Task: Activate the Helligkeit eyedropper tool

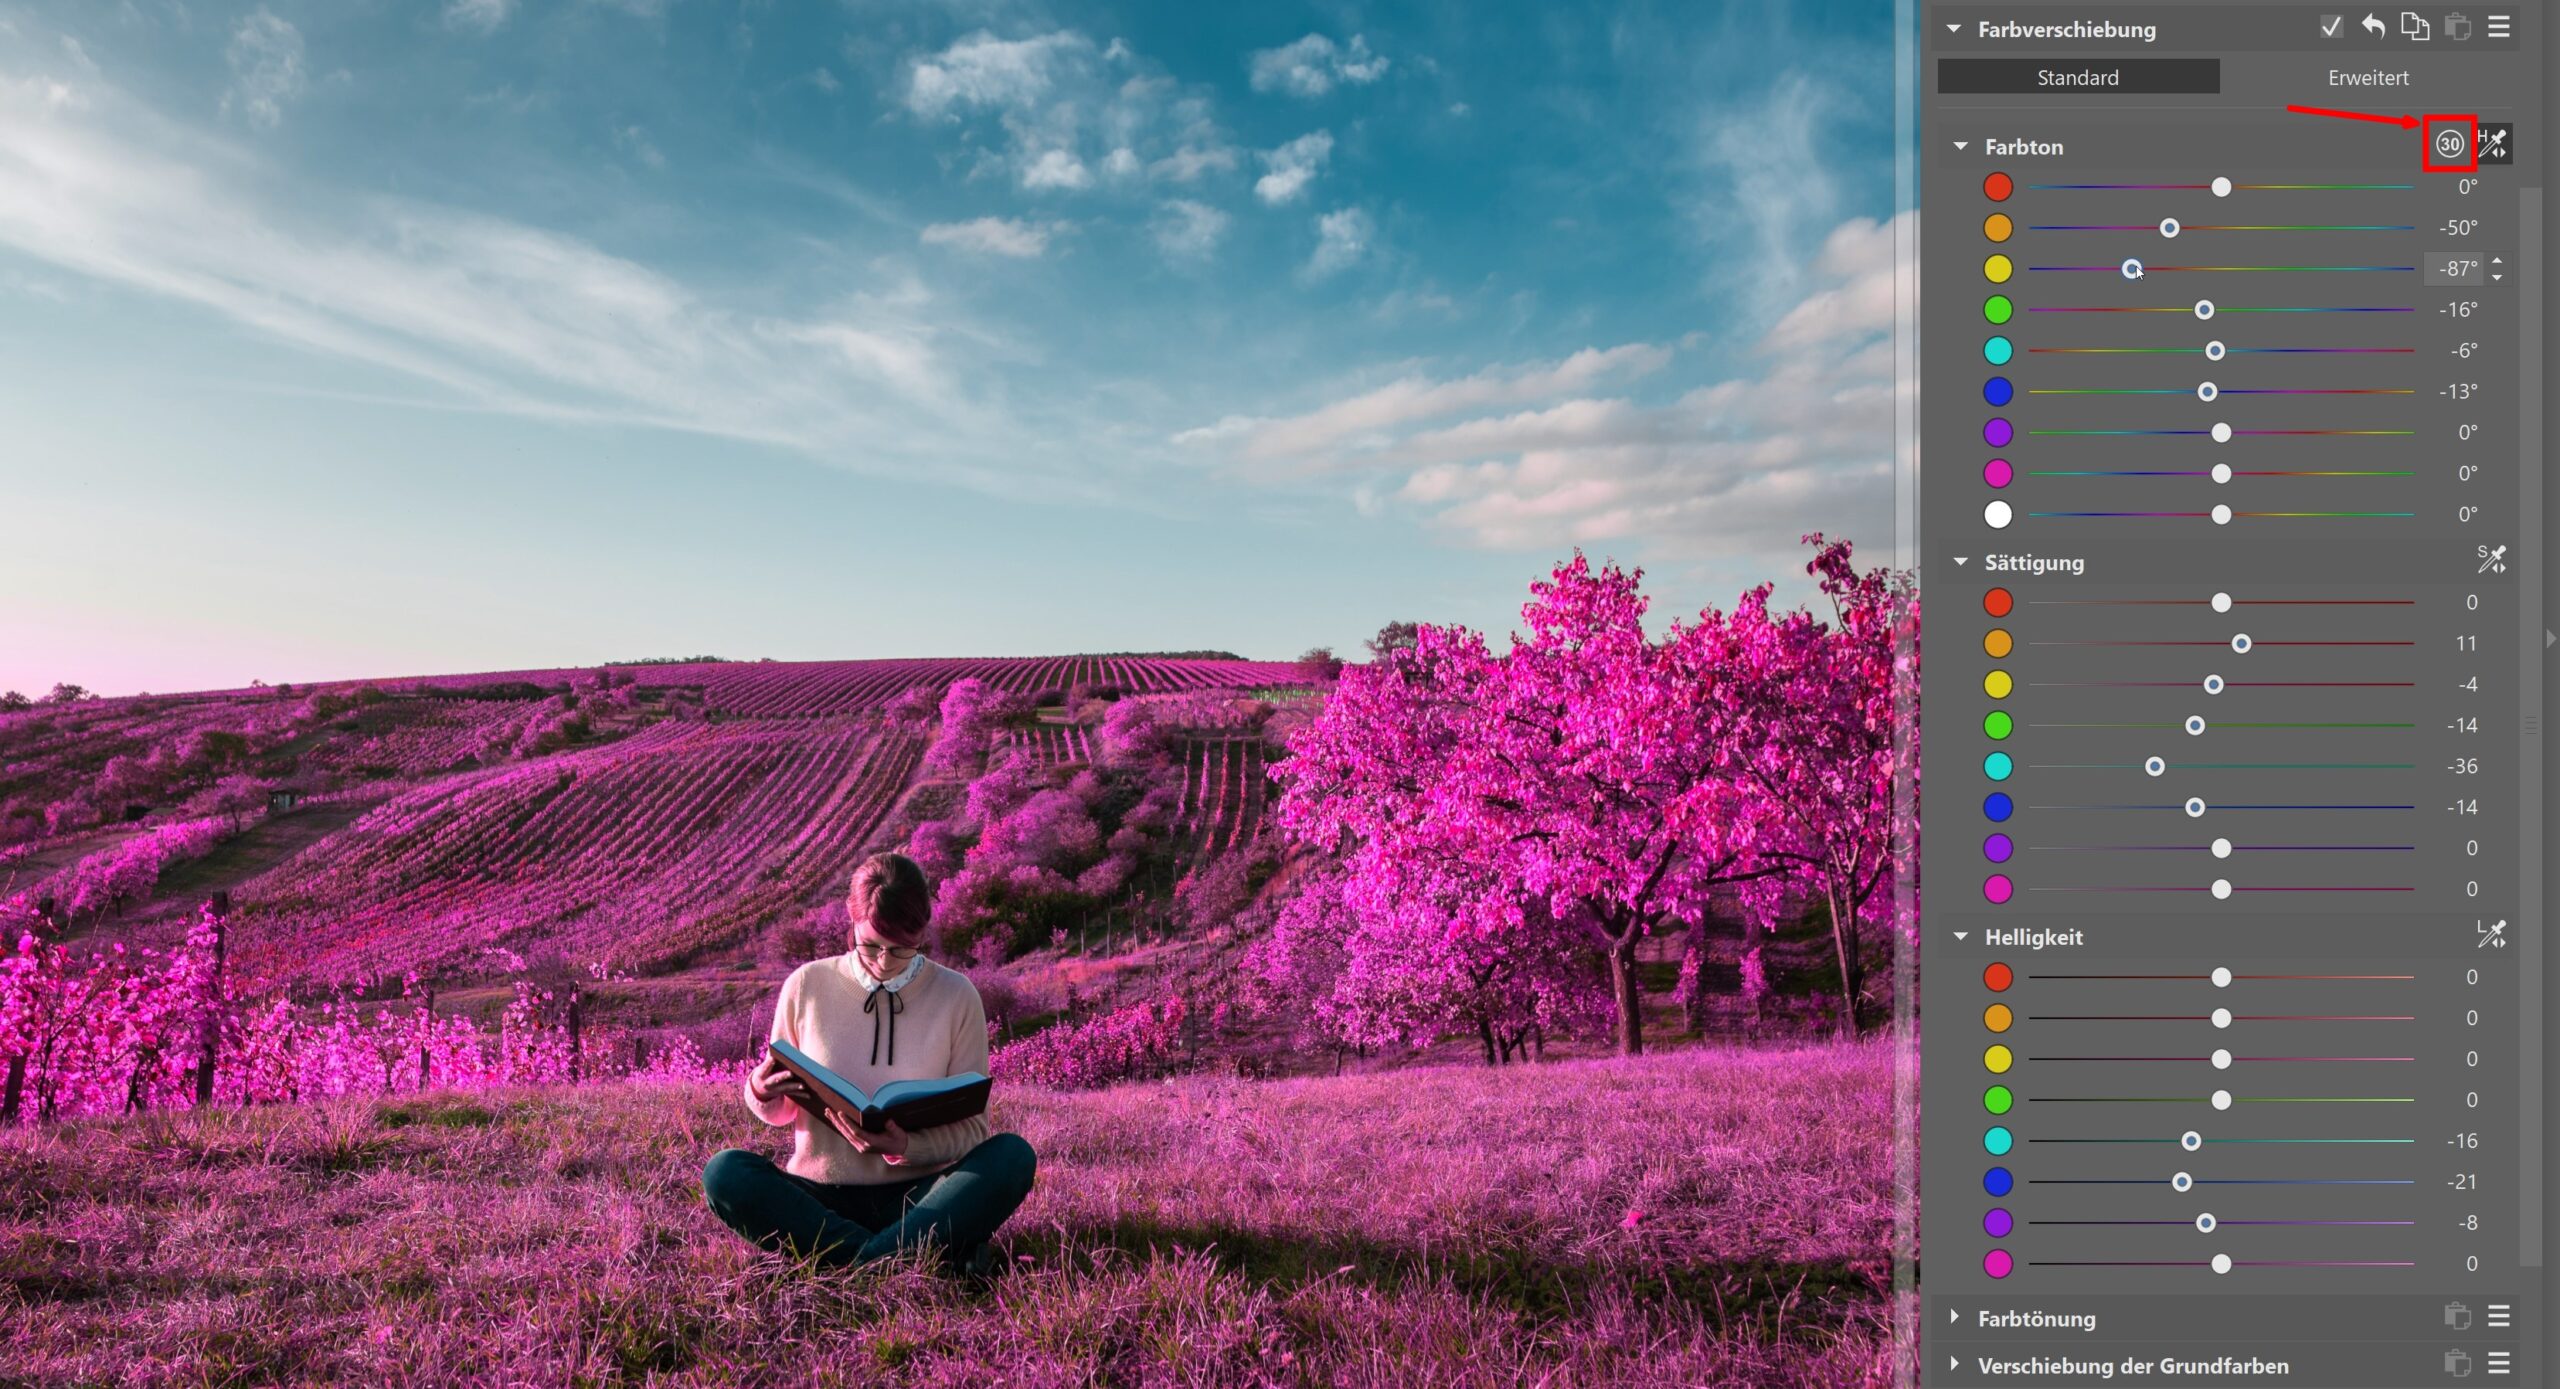Action: (x=2491, y=934)
